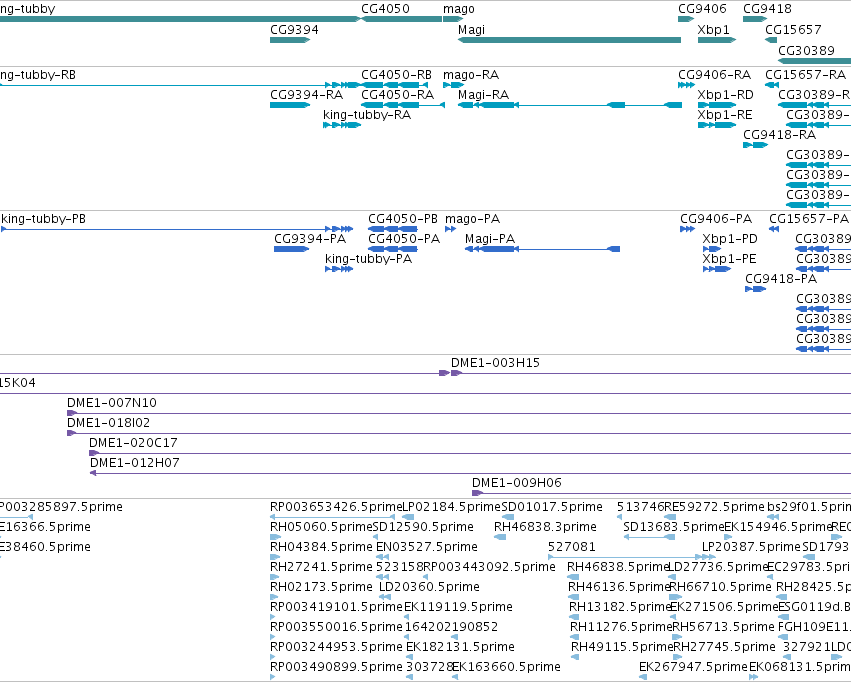Select the DME1-003H15 BAC label
Image resolution: width=851 pixels, height=682 pixels.
496,363
